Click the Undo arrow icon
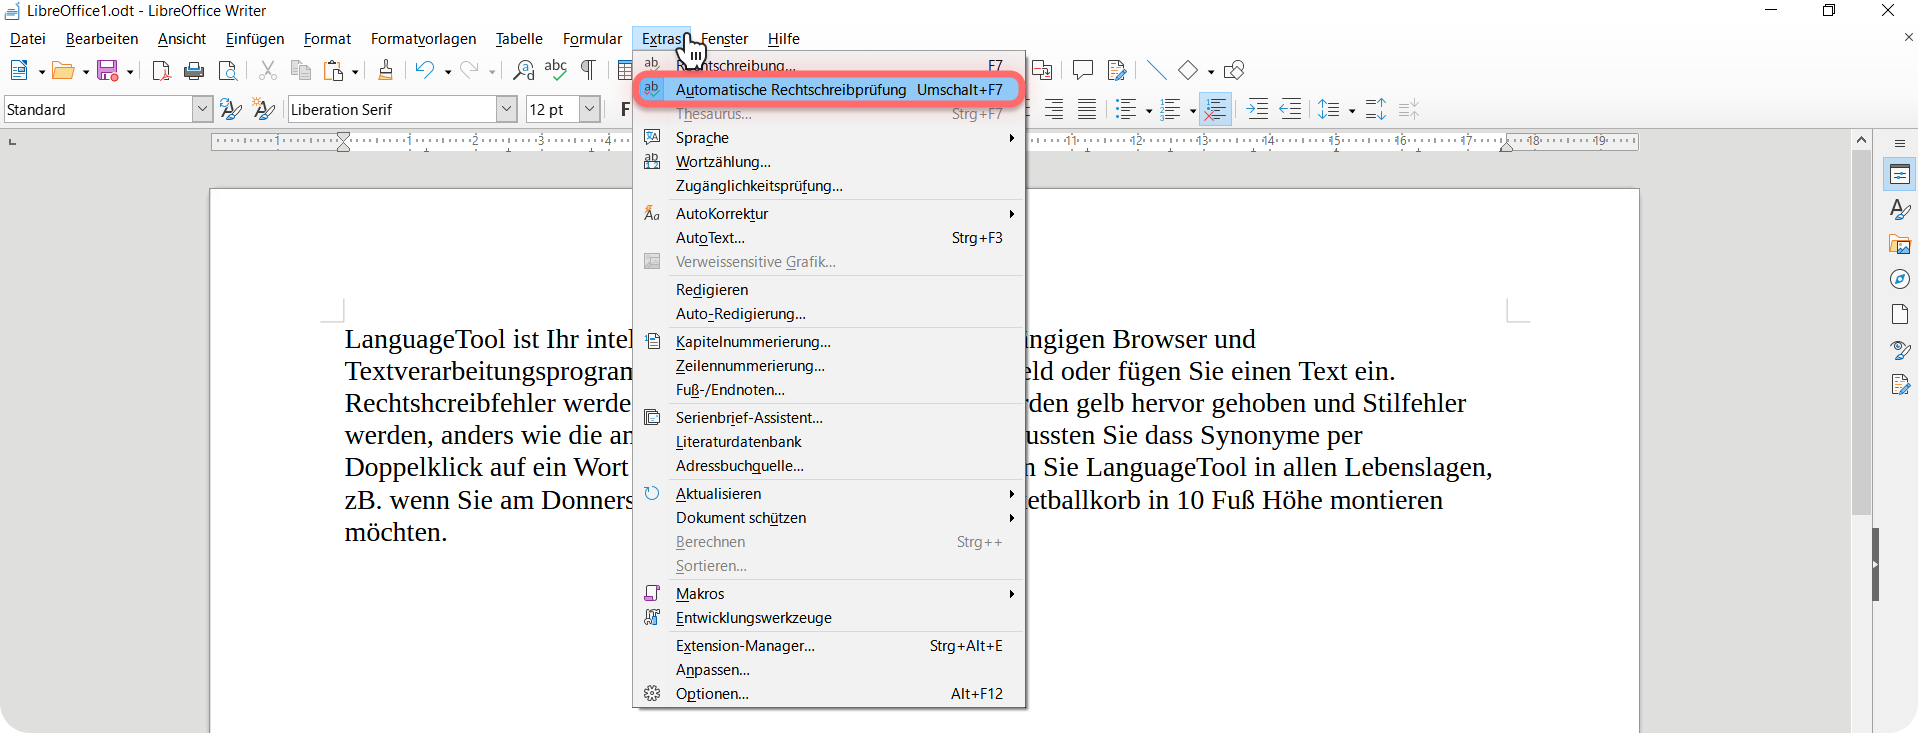 pyautogui.click(x=425, y=71)
